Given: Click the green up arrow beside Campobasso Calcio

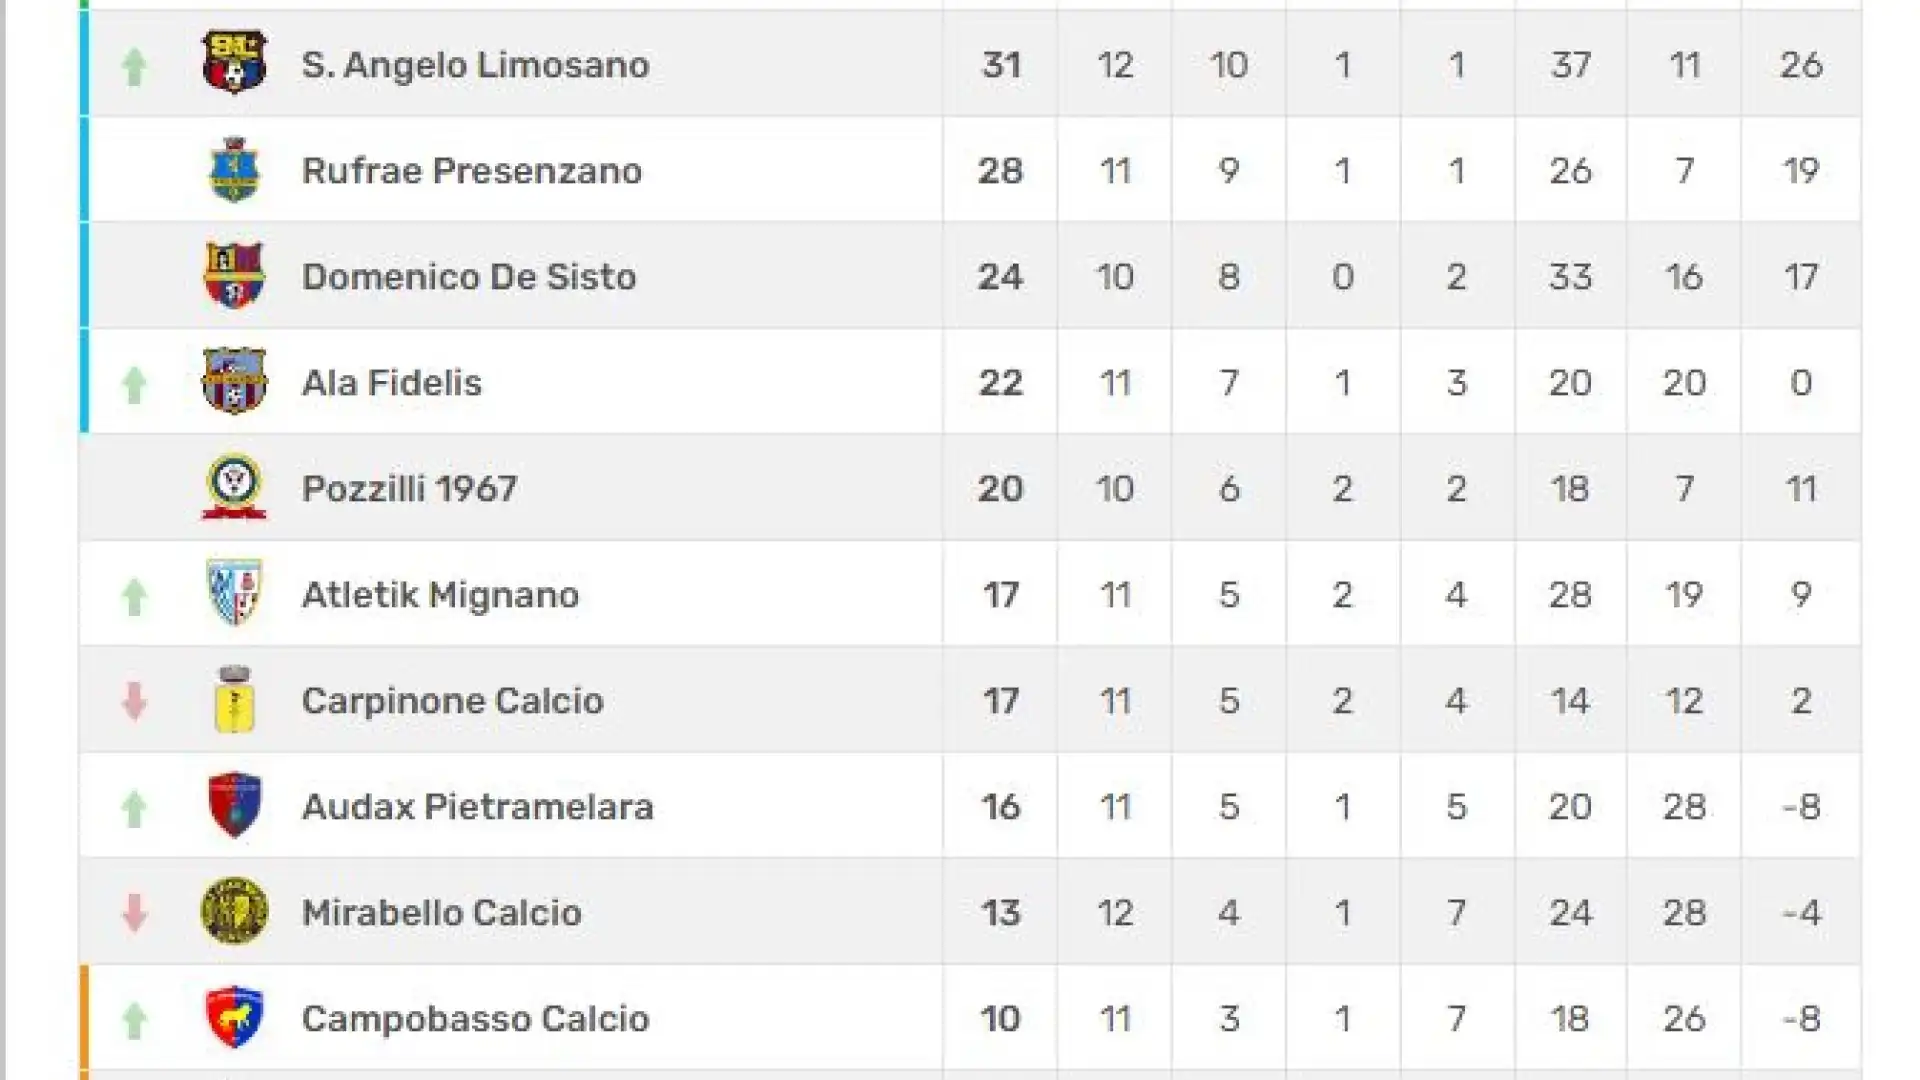Looking at the screenshot, I should click(x=134, y=1020).
